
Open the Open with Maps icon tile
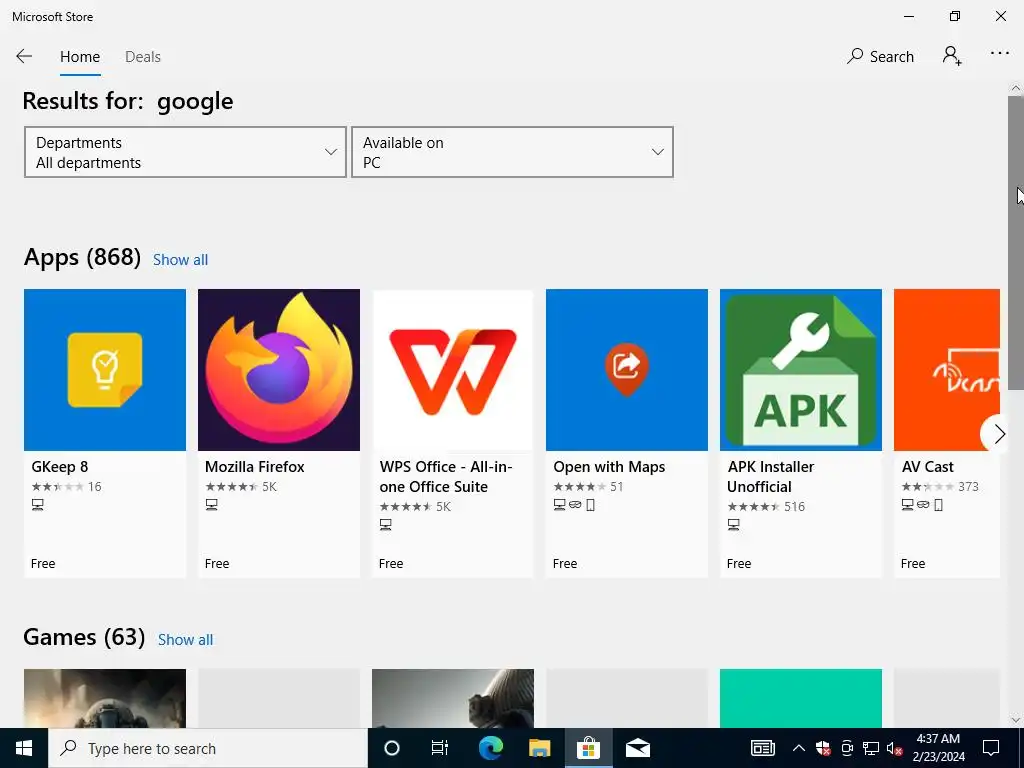click(627, 370)
